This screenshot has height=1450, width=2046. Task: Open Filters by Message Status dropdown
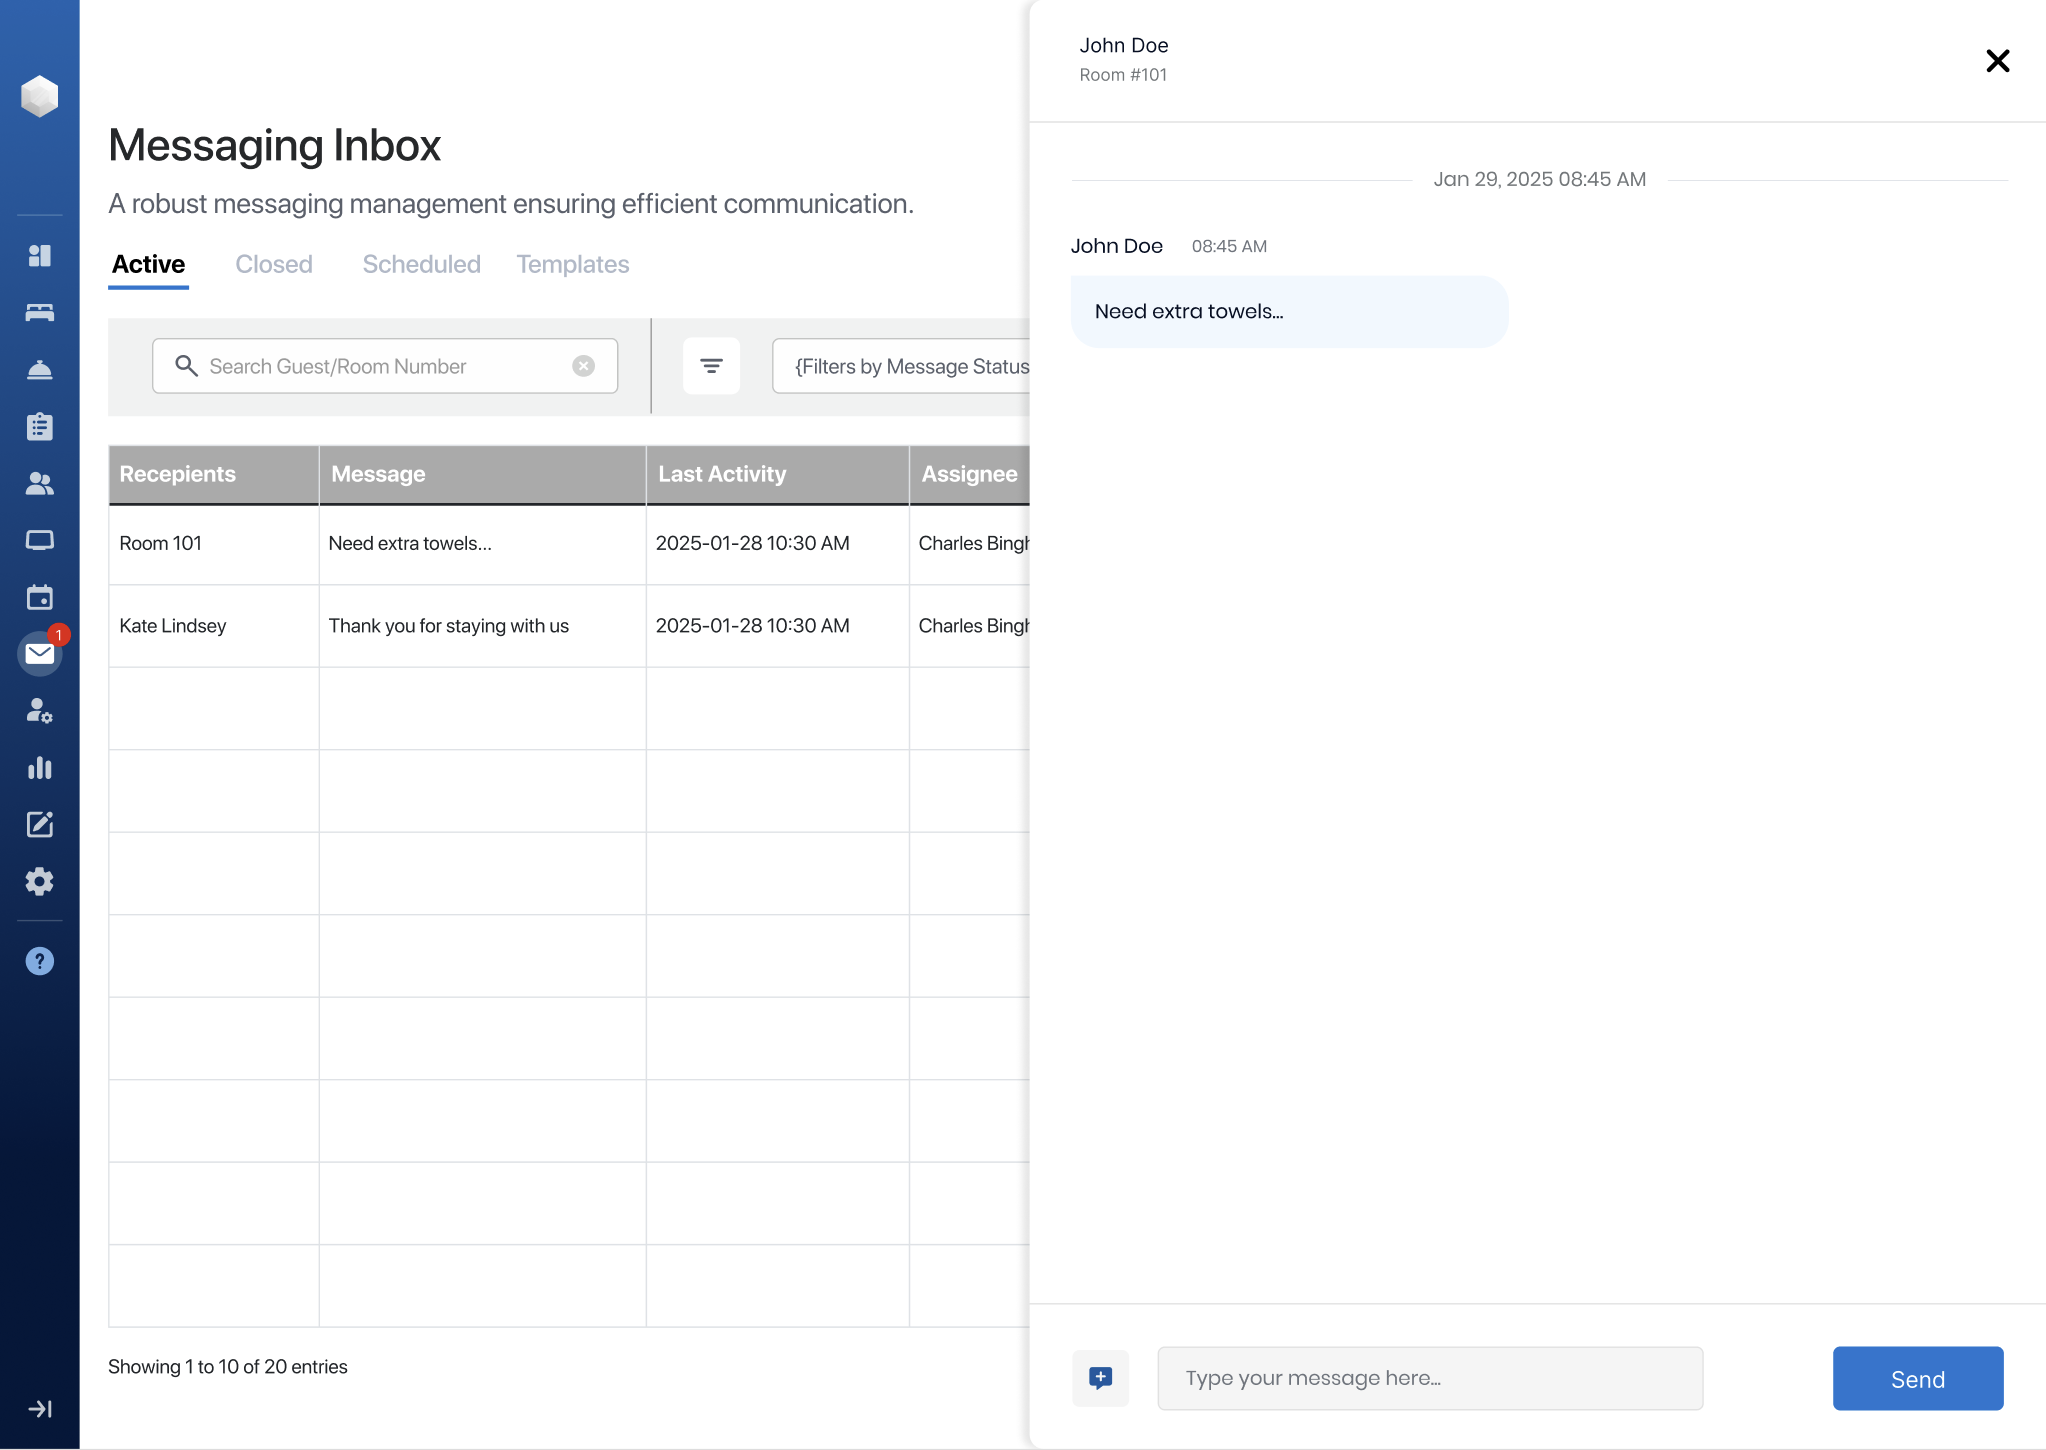pos(901,366)
